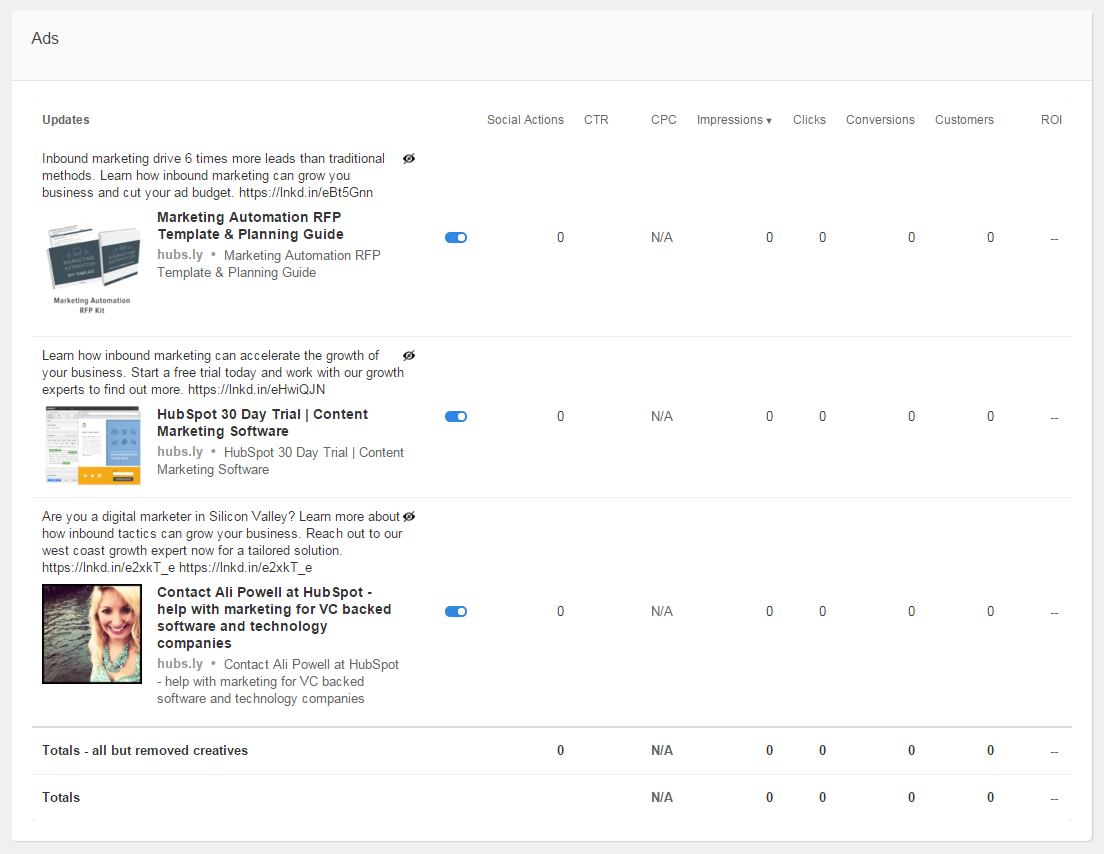Sort table by ROI column

[x=1051, y=120]
